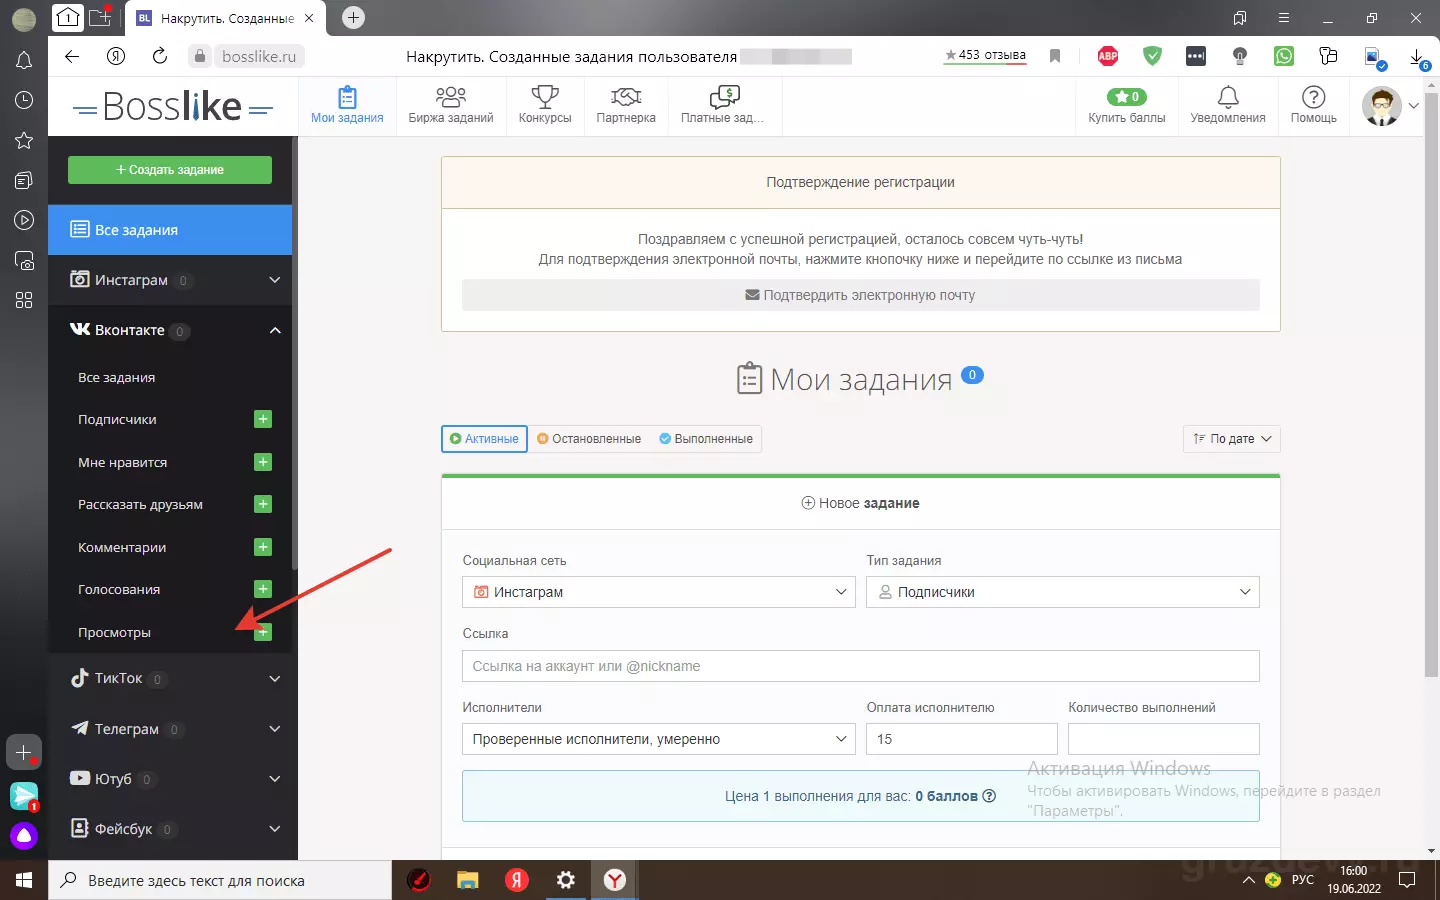Image resolution: width=1440 pixels, height=900 pixels.
Task: Click Yandex home Я button in toolbar
Action: (116, 57)
